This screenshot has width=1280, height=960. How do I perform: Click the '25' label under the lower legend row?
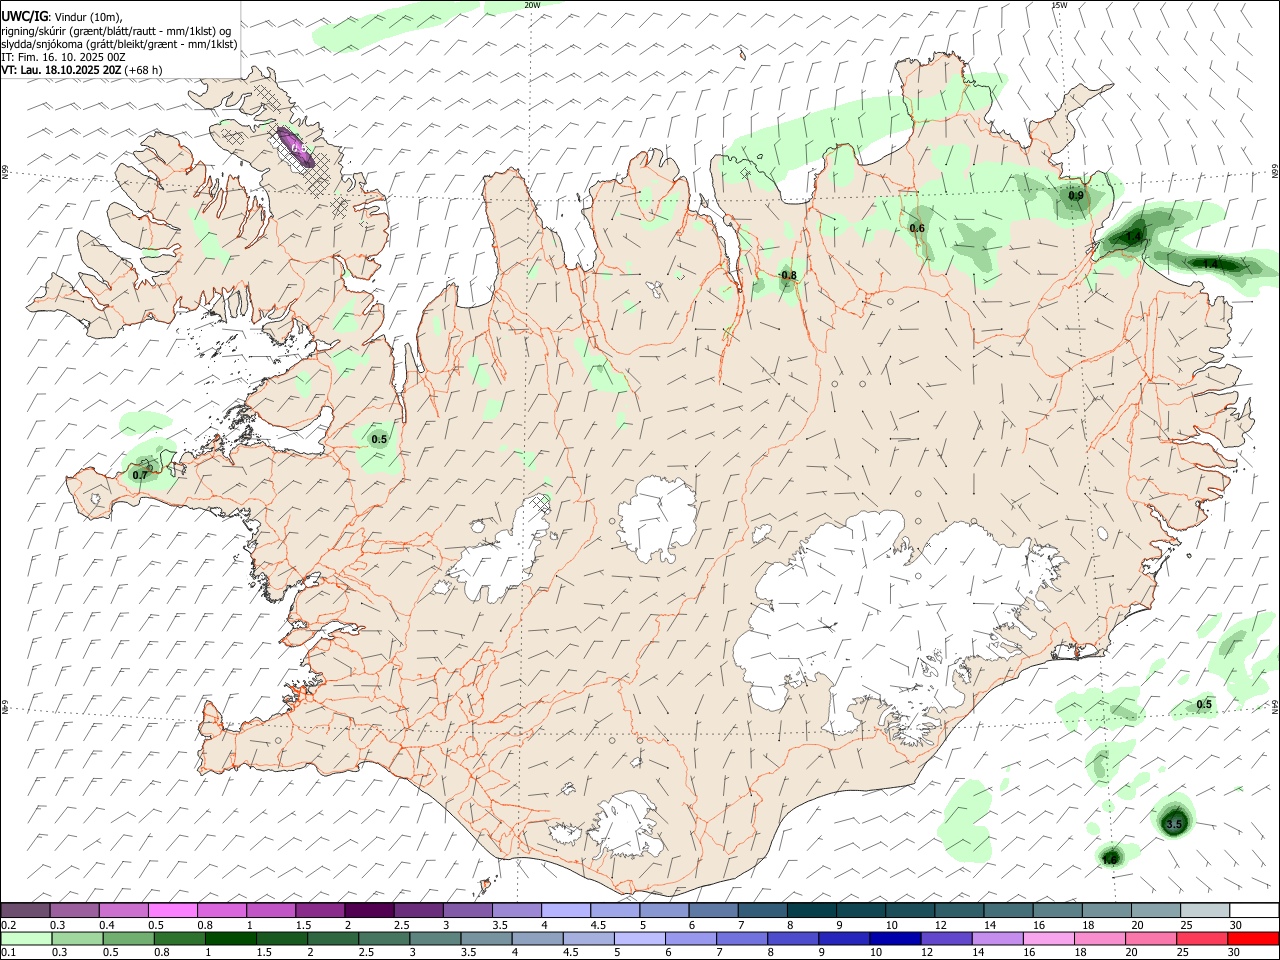(x=1185, y=953)
